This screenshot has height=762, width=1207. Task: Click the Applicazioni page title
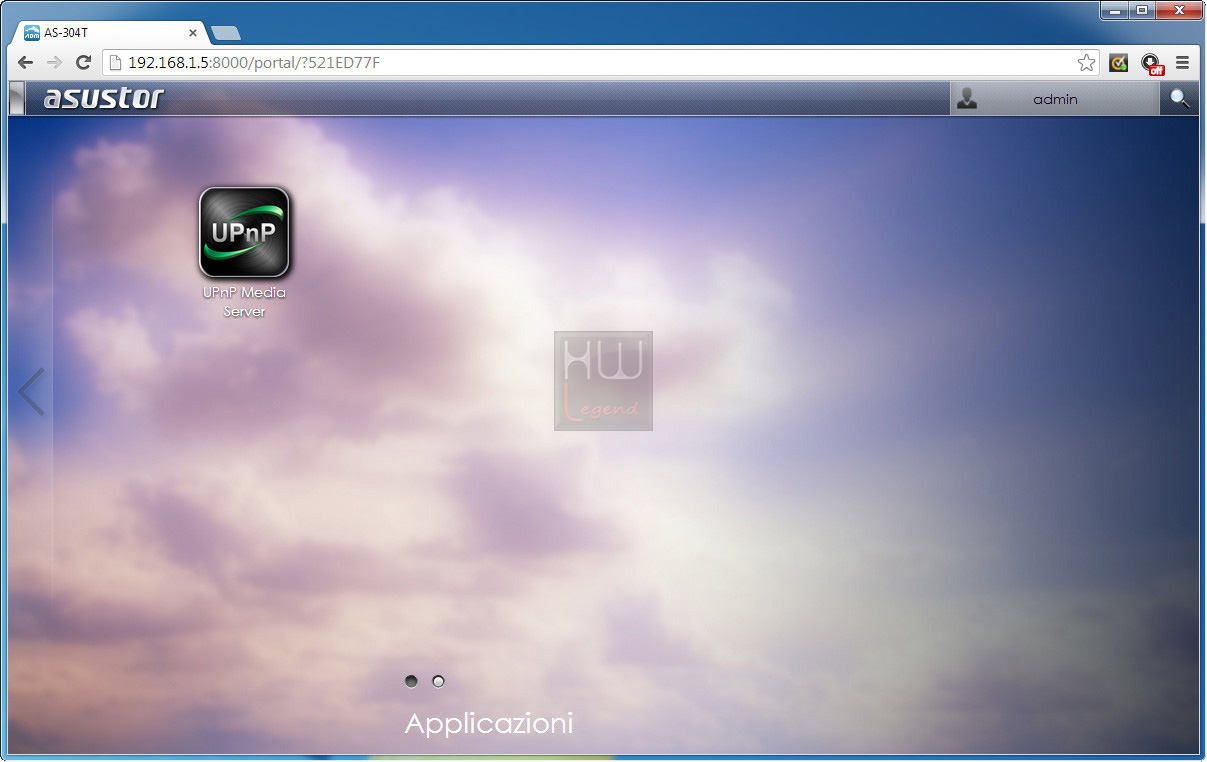(489, 724)
